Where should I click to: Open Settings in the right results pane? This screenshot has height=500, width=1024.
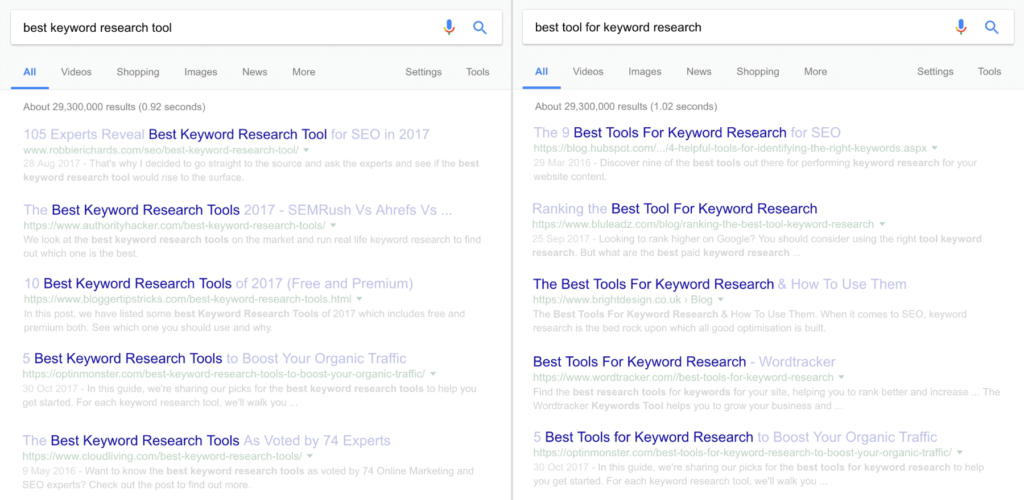[935, 72]
